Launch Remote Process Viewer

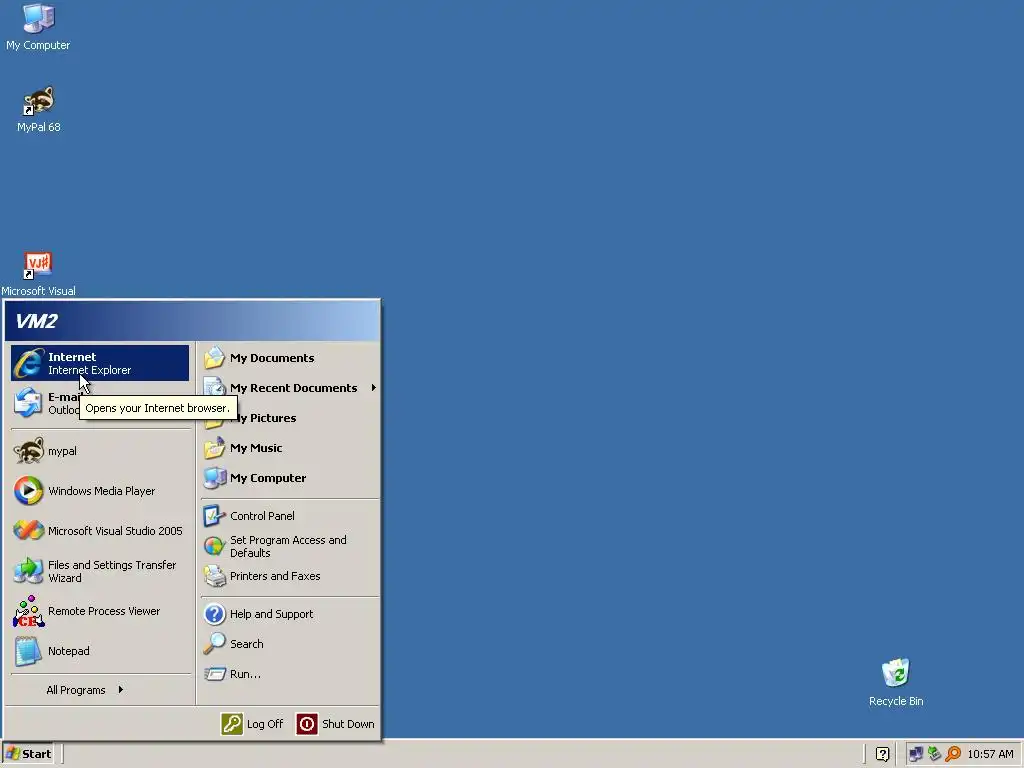coord(100,611)
